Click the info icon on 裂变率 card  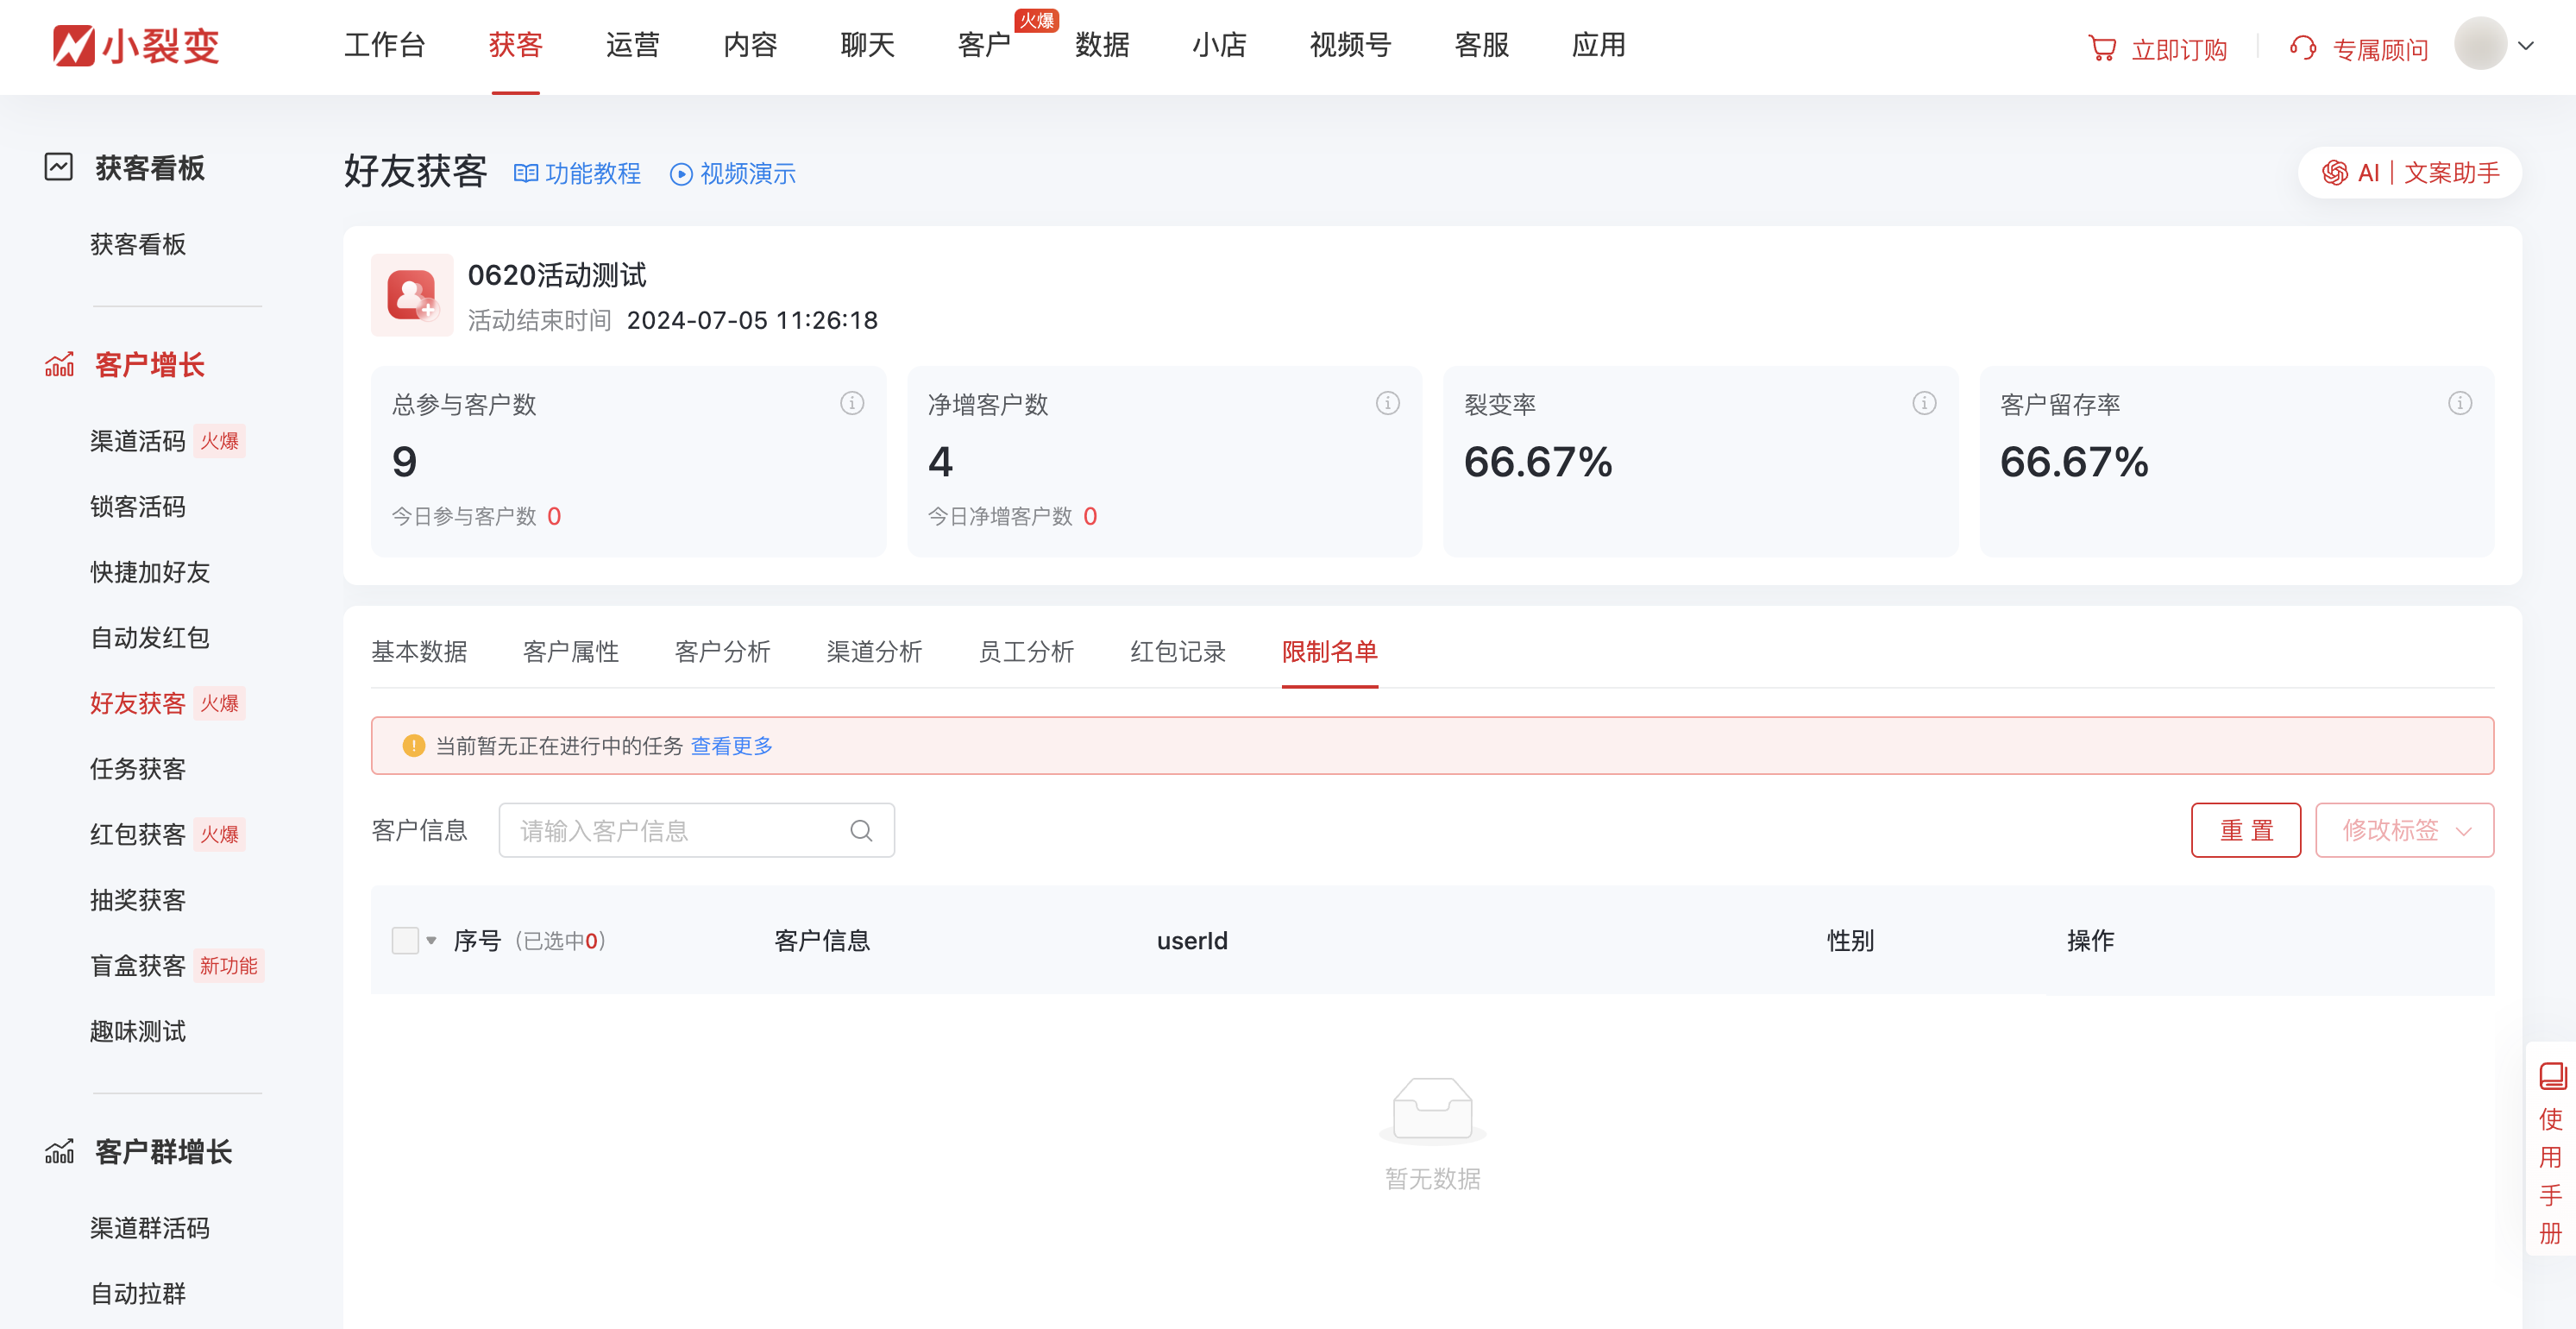coord(1923,403)
